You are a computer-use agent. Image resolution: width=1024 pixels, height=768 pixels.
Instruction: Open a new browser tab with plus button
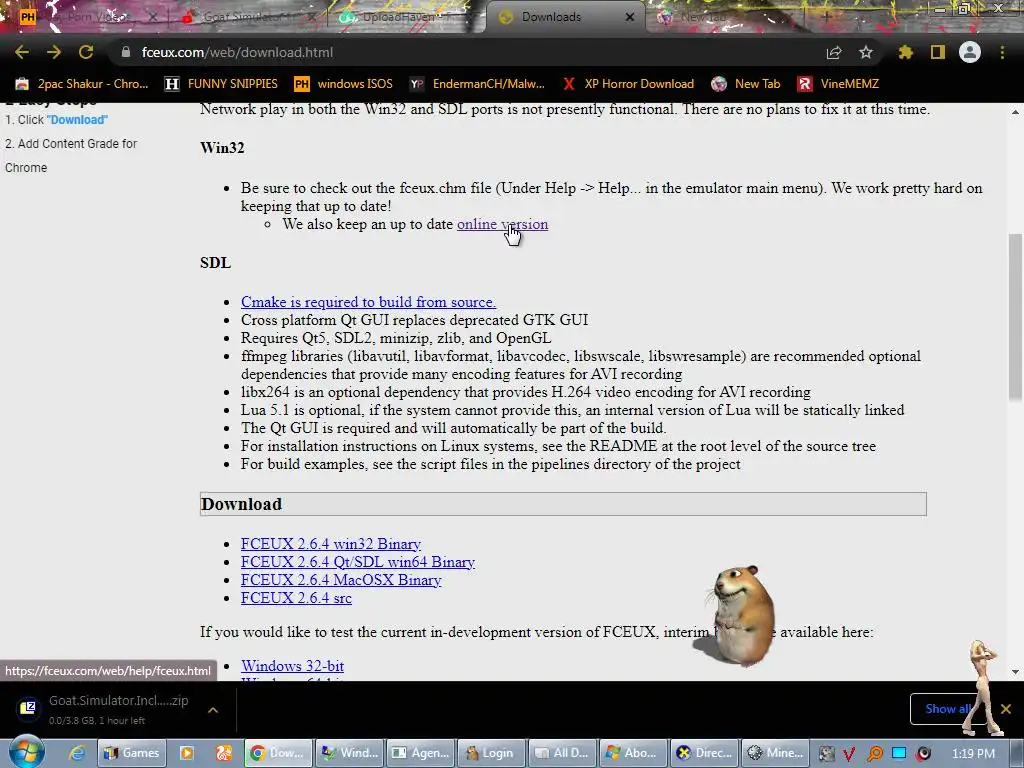click(827, 17)
